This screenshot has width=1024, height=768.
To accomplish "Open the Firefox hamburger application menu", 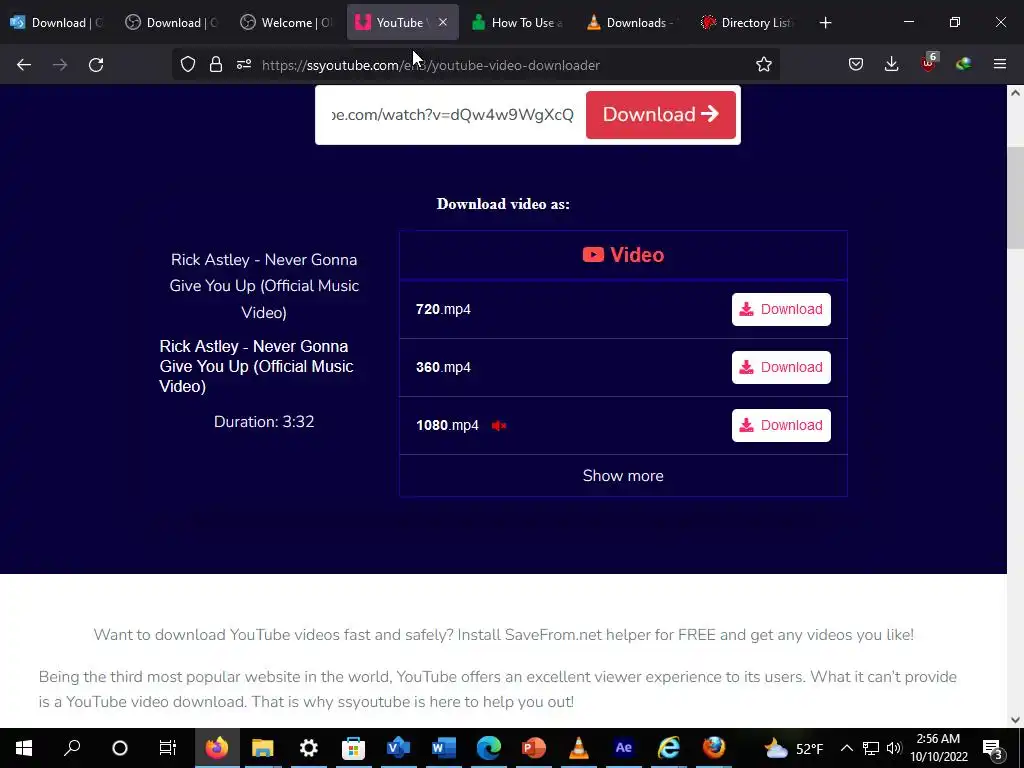I will pyautogui.click(x=1000, y=64).
